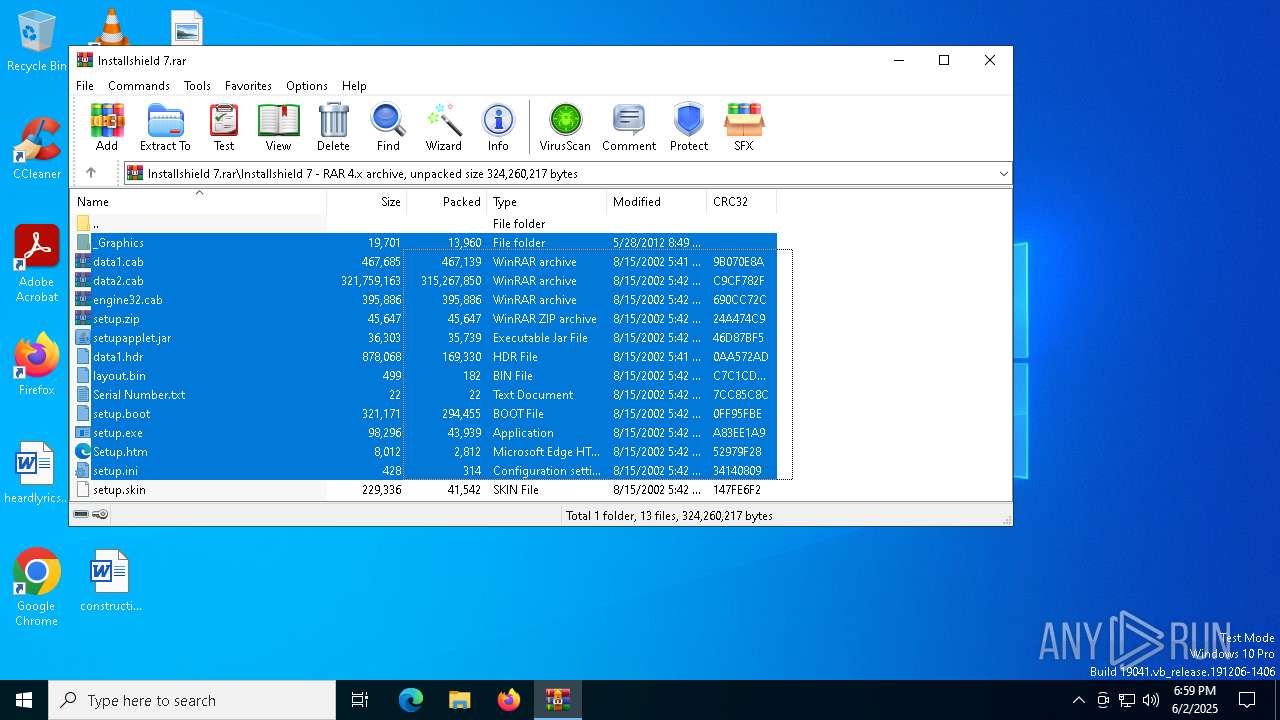
Task: Sort by Name column header
Action: (198, 201)
